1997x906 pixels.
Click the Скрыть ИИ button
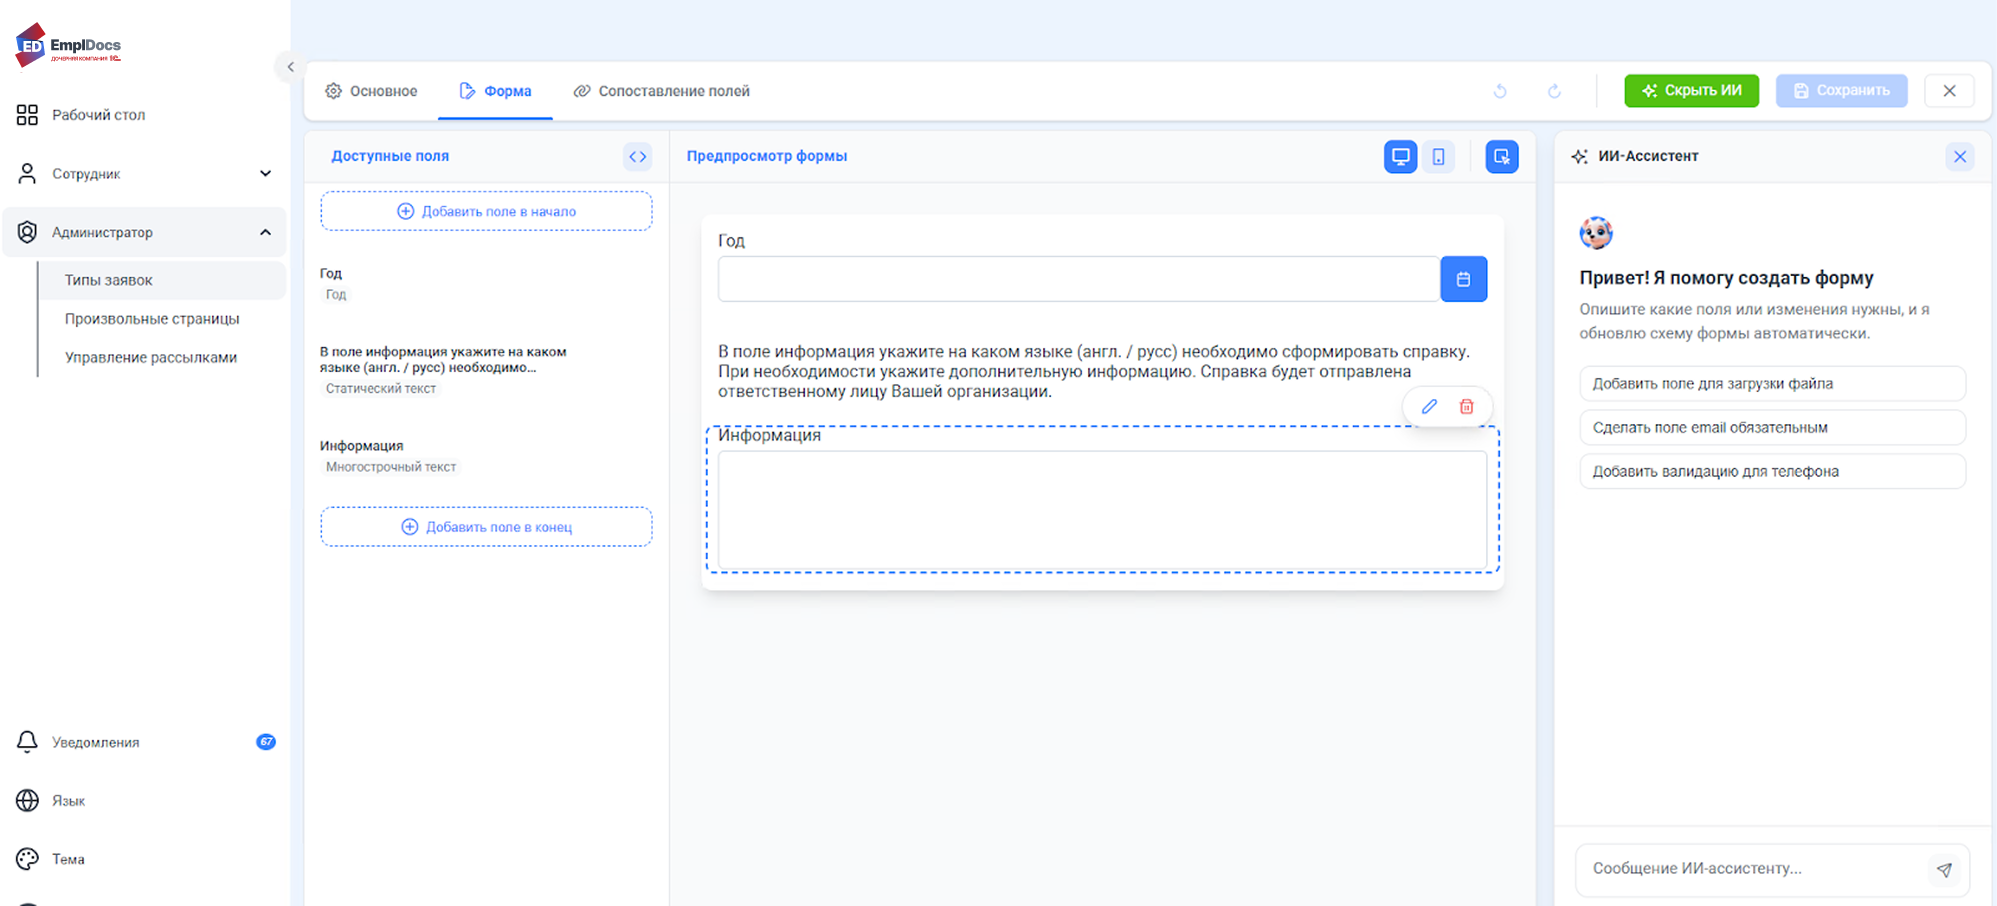(x=1691, y=91)
